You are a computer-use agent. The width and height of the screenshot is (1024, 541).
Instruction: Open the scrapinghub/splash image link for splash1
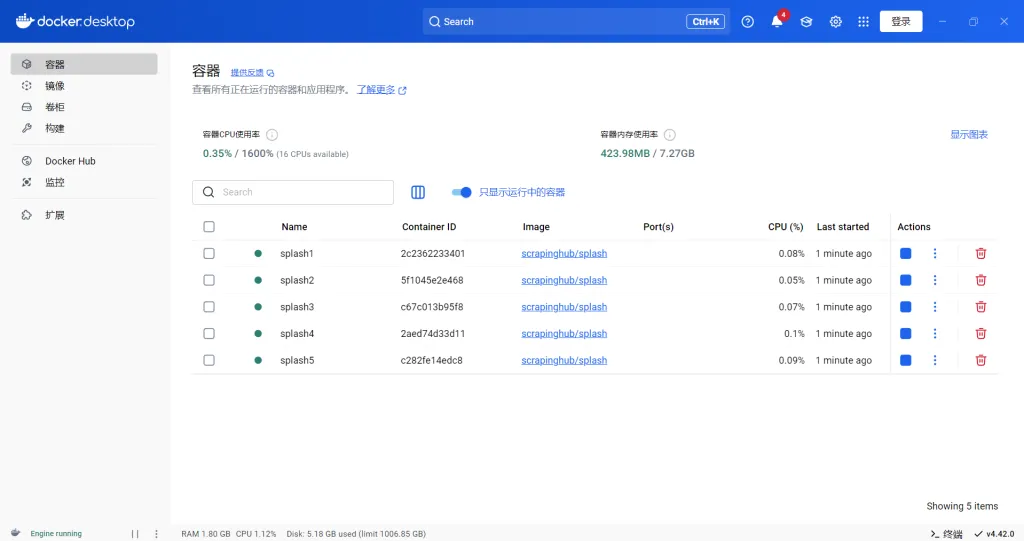[564, 254]
